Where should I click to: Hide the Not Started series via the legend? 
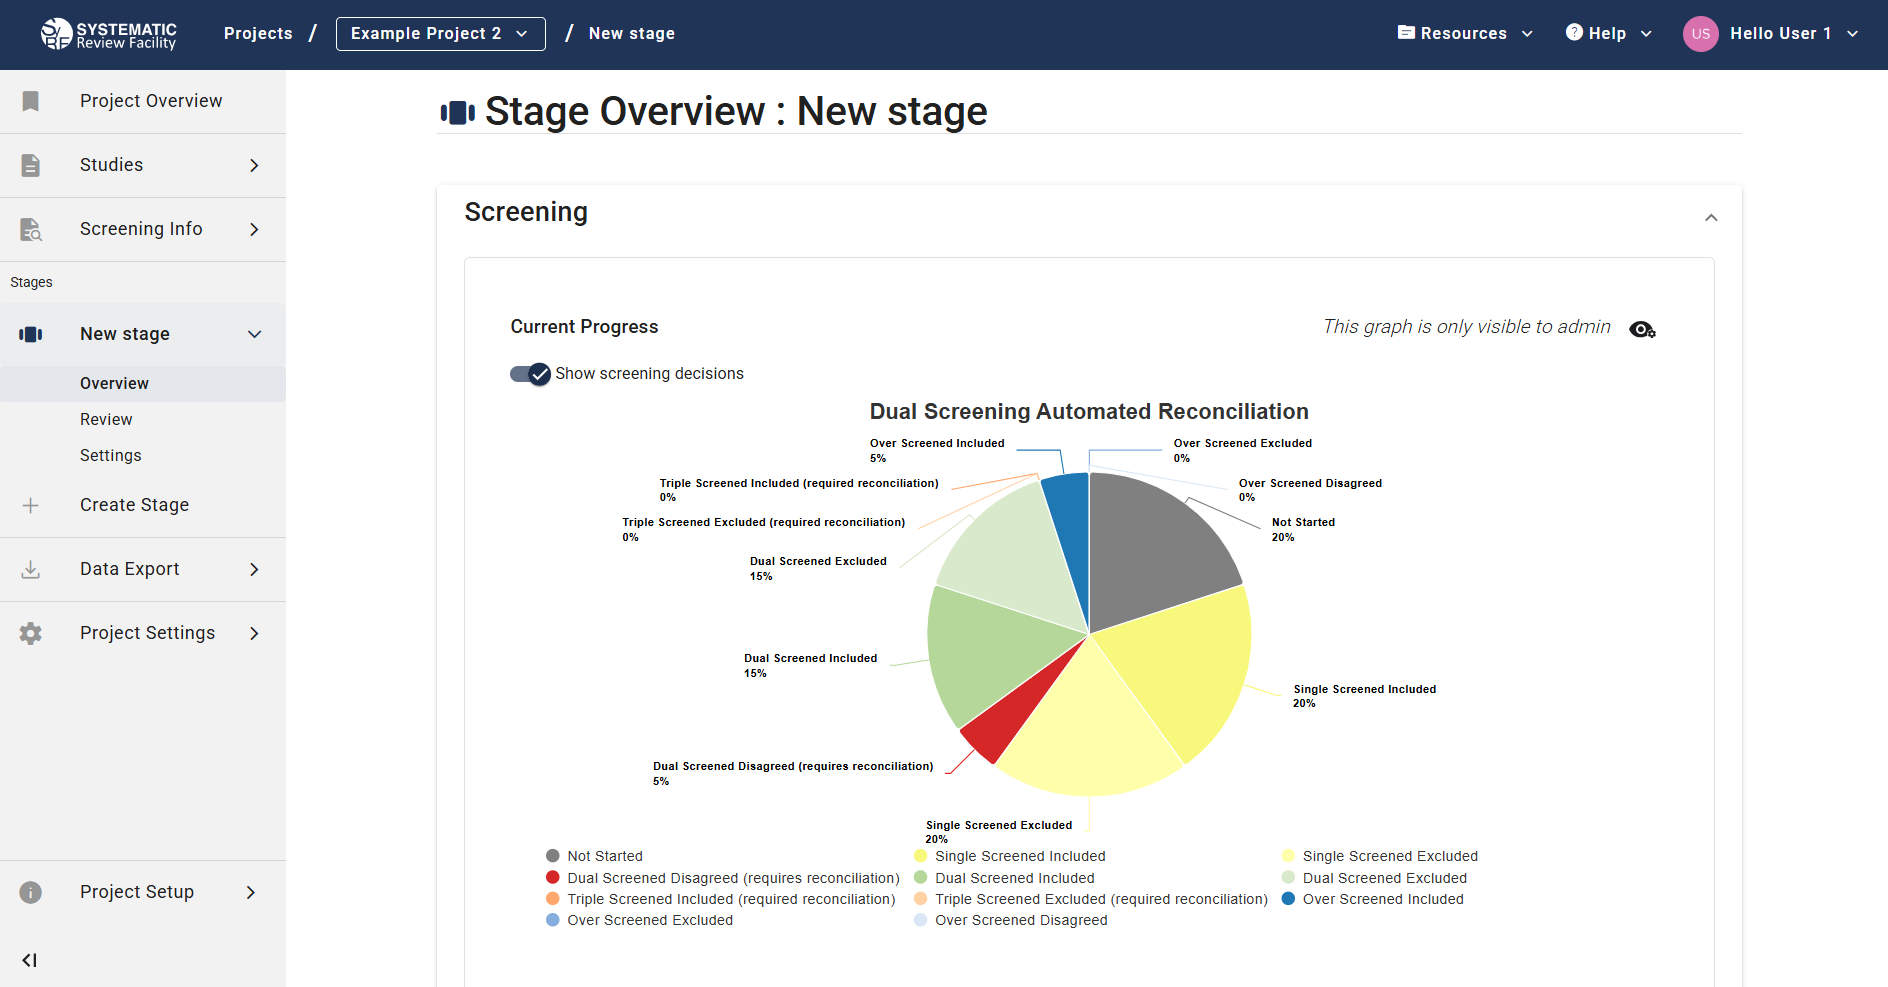(x=594, y=855)
